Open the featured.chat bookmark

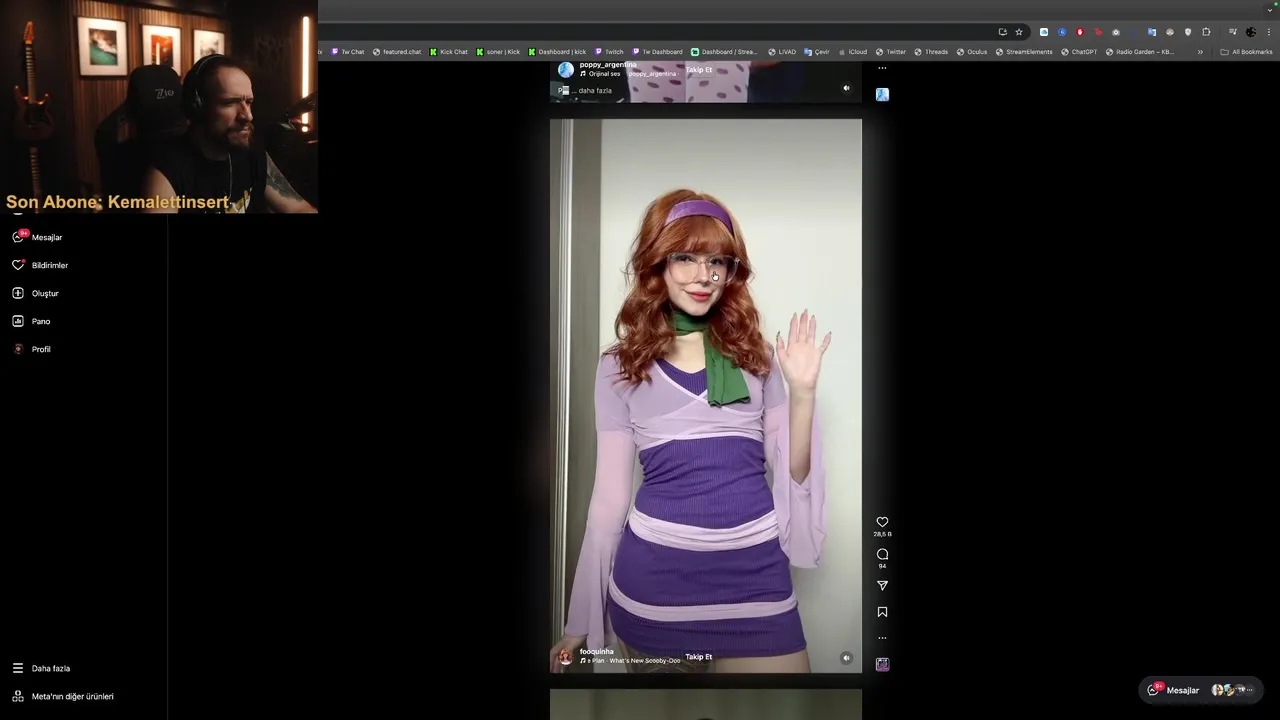(x=397, y=52)
